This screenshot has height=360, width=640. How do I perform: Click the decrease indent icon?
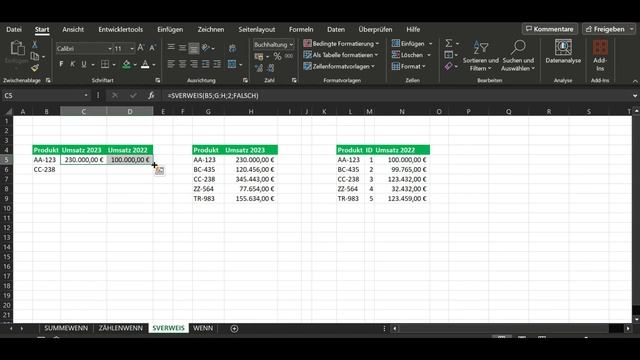[206, 64]
